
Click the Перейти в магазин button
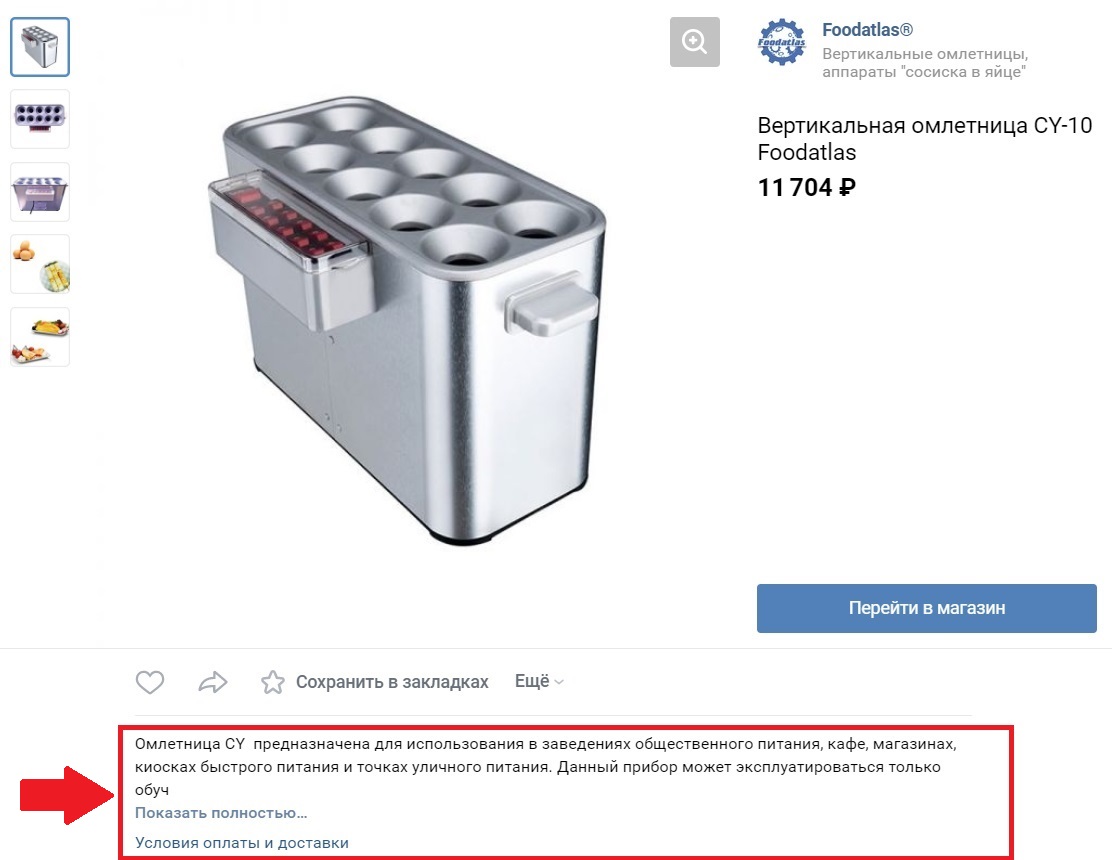pyautogui.click(x=926, y=608)
